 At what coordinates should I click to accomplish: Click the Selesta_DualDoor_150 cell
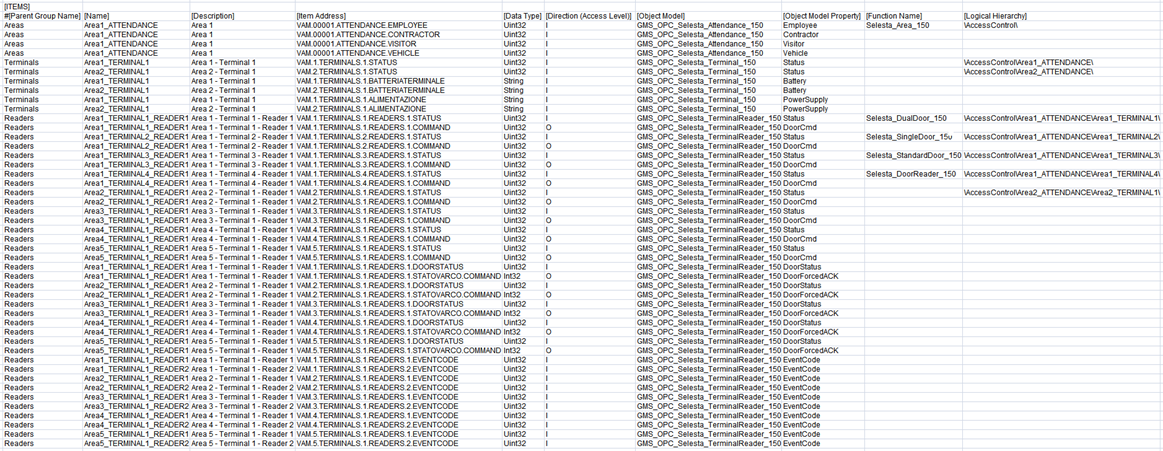click(x=905, y=118)
